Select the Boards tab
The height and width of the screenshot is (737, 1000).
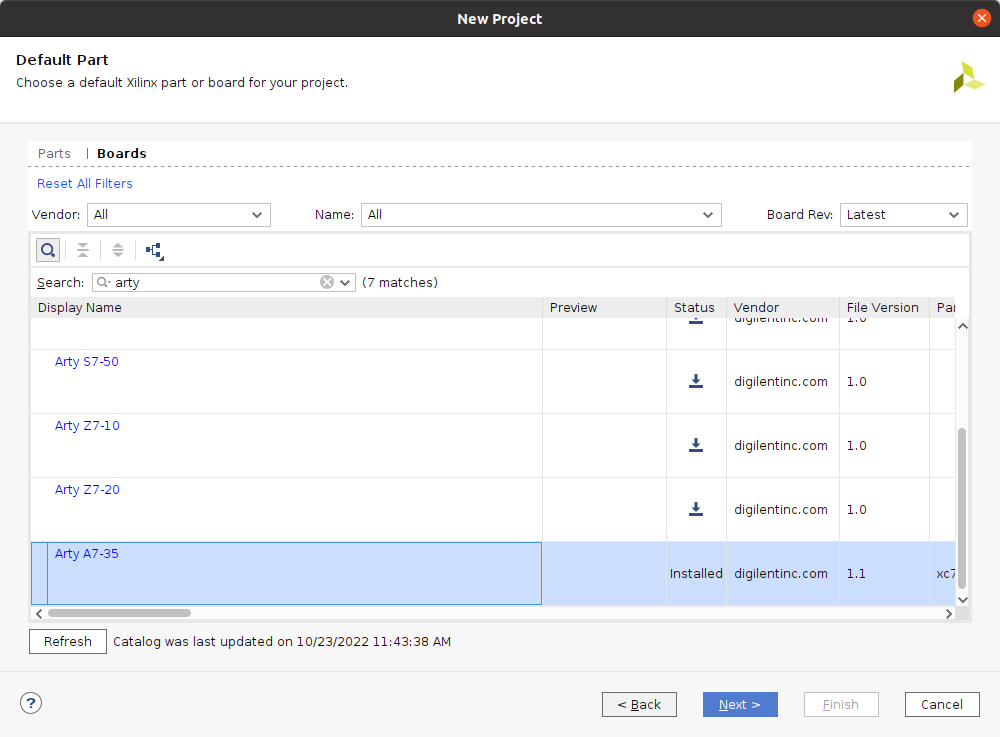(122, 154)
